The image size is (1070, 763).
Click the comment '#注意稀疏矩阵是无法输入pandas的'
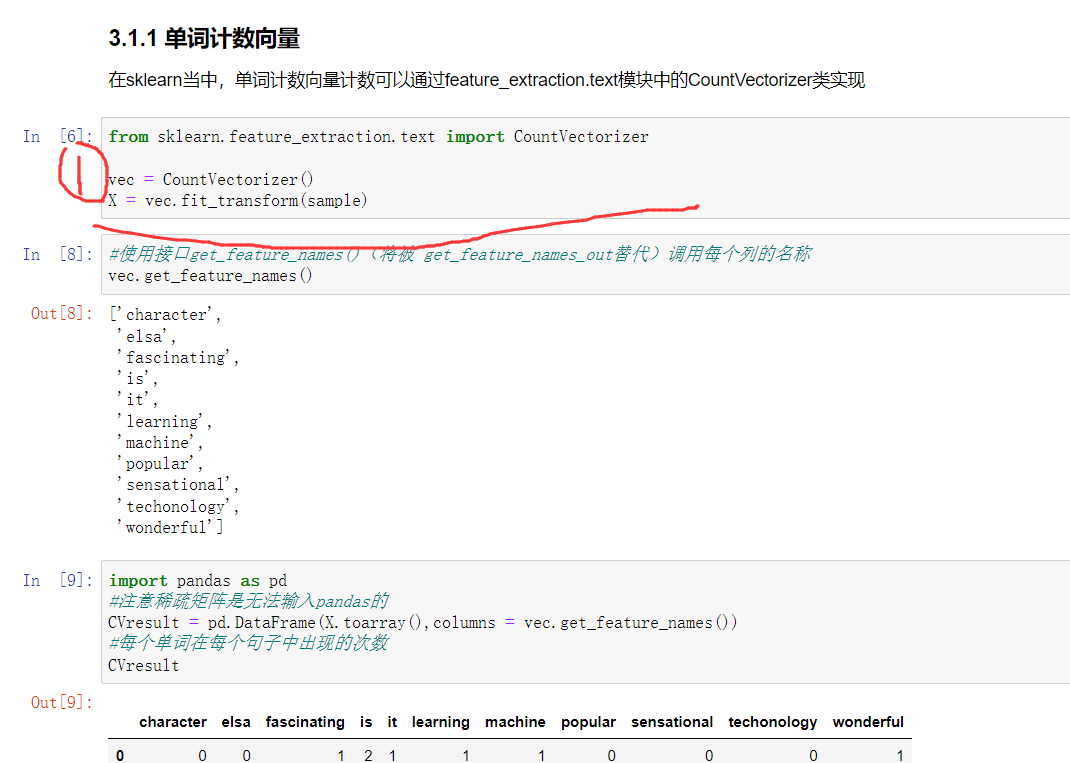(x=248, y=601)
